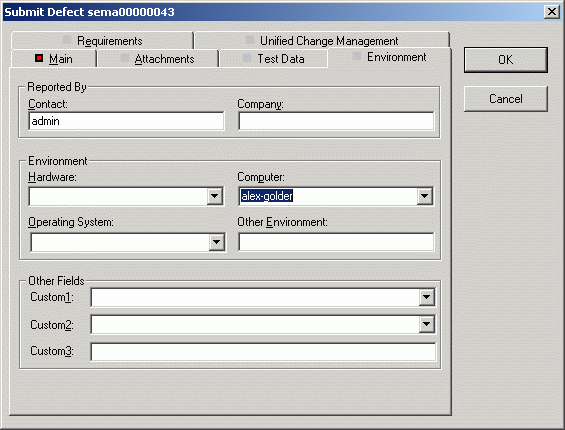Image resolution: width=565 pixels, height=430 pixels.
Task: Open the Operating System dropdown
Action: [x=217, y=242]
